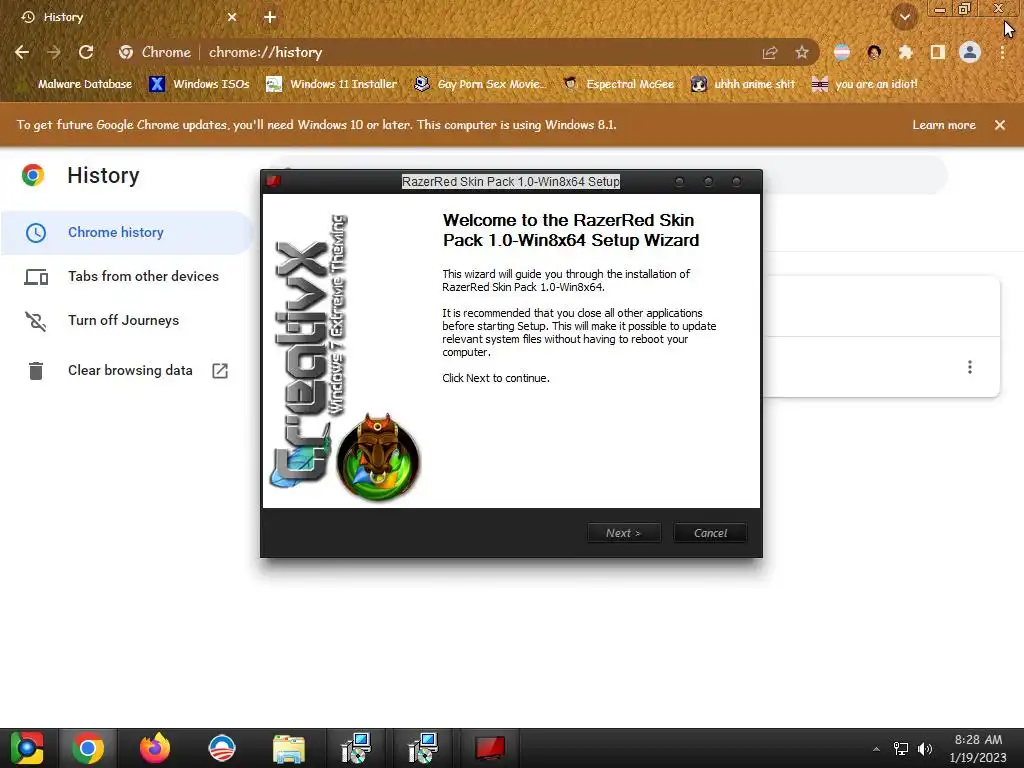1024x768 pixels.
Task: Reload the page with the refresh icon
Action: point(86,52)
